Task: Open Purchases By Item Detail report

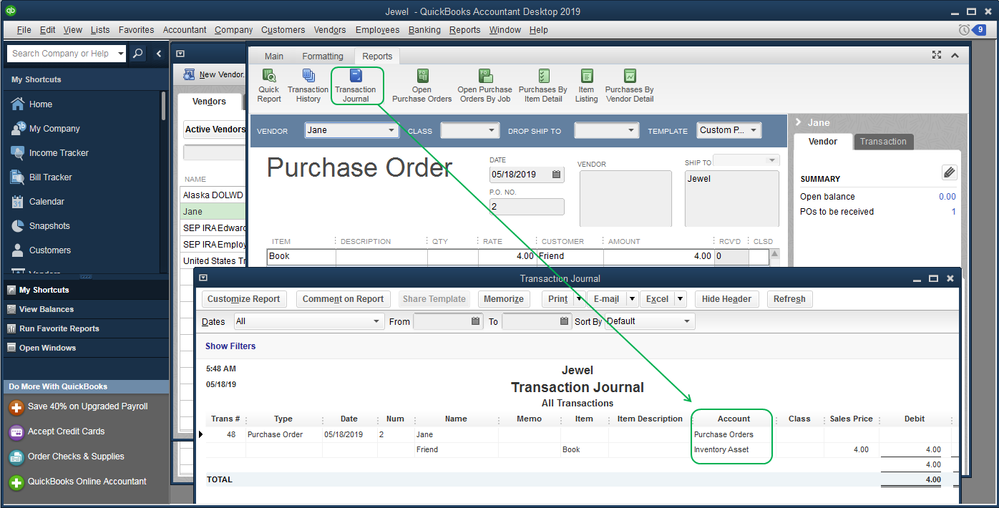Action: click(543, 85)
